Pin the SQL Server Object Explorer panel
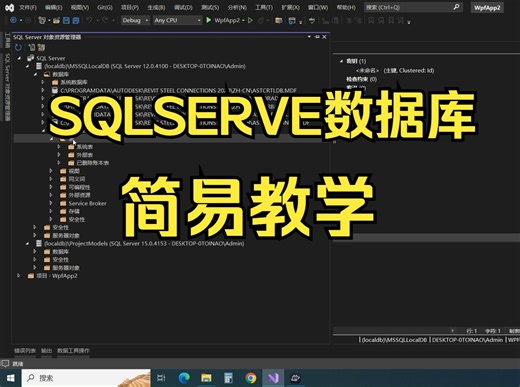 pos(317,37)
